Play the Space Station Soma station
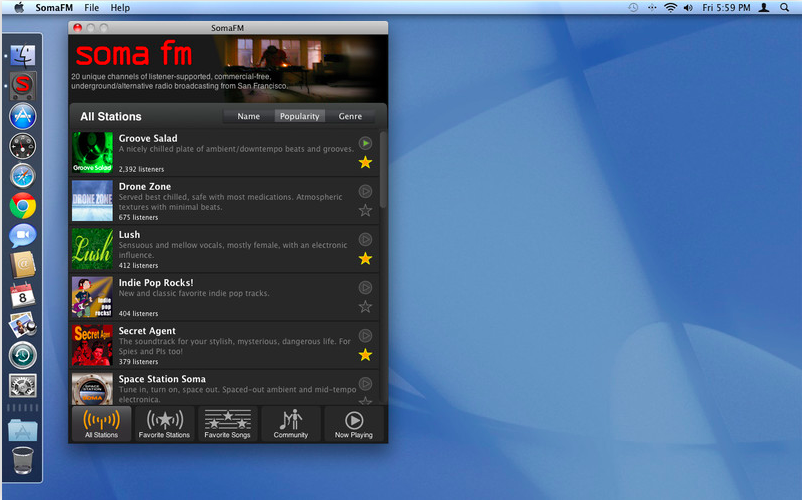The image size is (802, 500). tap(365, 383)
